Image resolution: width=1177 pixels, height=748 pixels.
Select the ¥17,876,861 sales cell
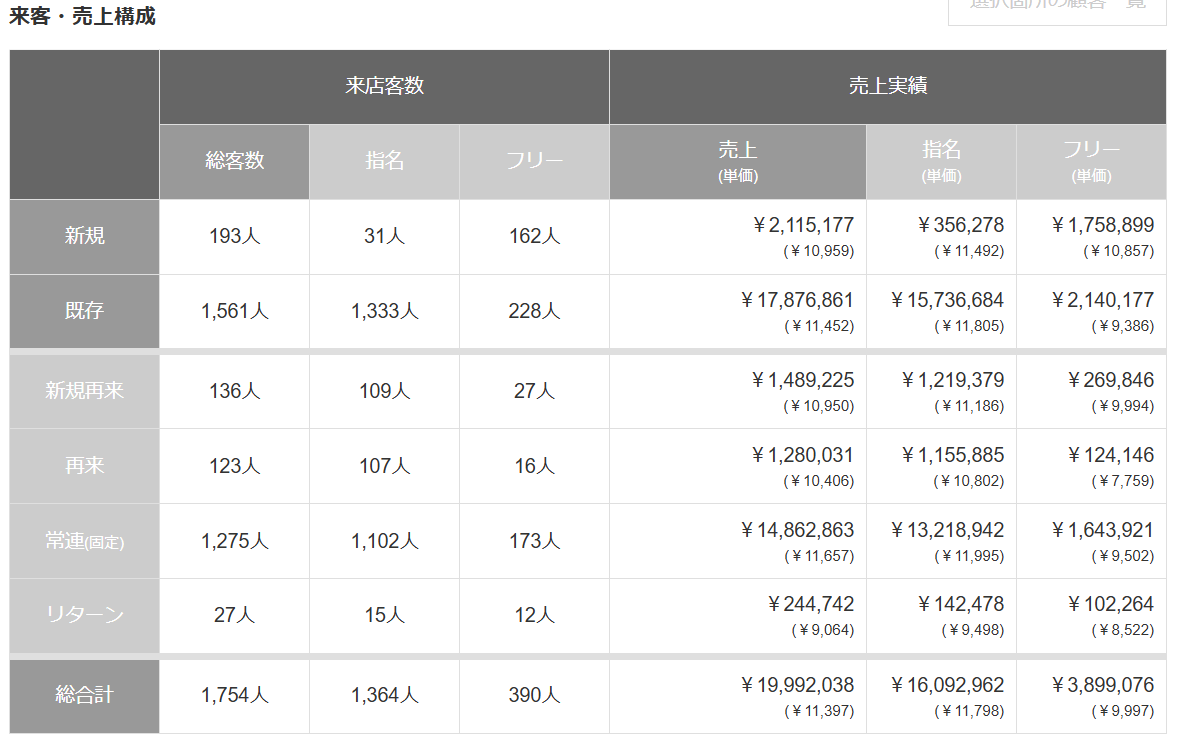(797, 301)
